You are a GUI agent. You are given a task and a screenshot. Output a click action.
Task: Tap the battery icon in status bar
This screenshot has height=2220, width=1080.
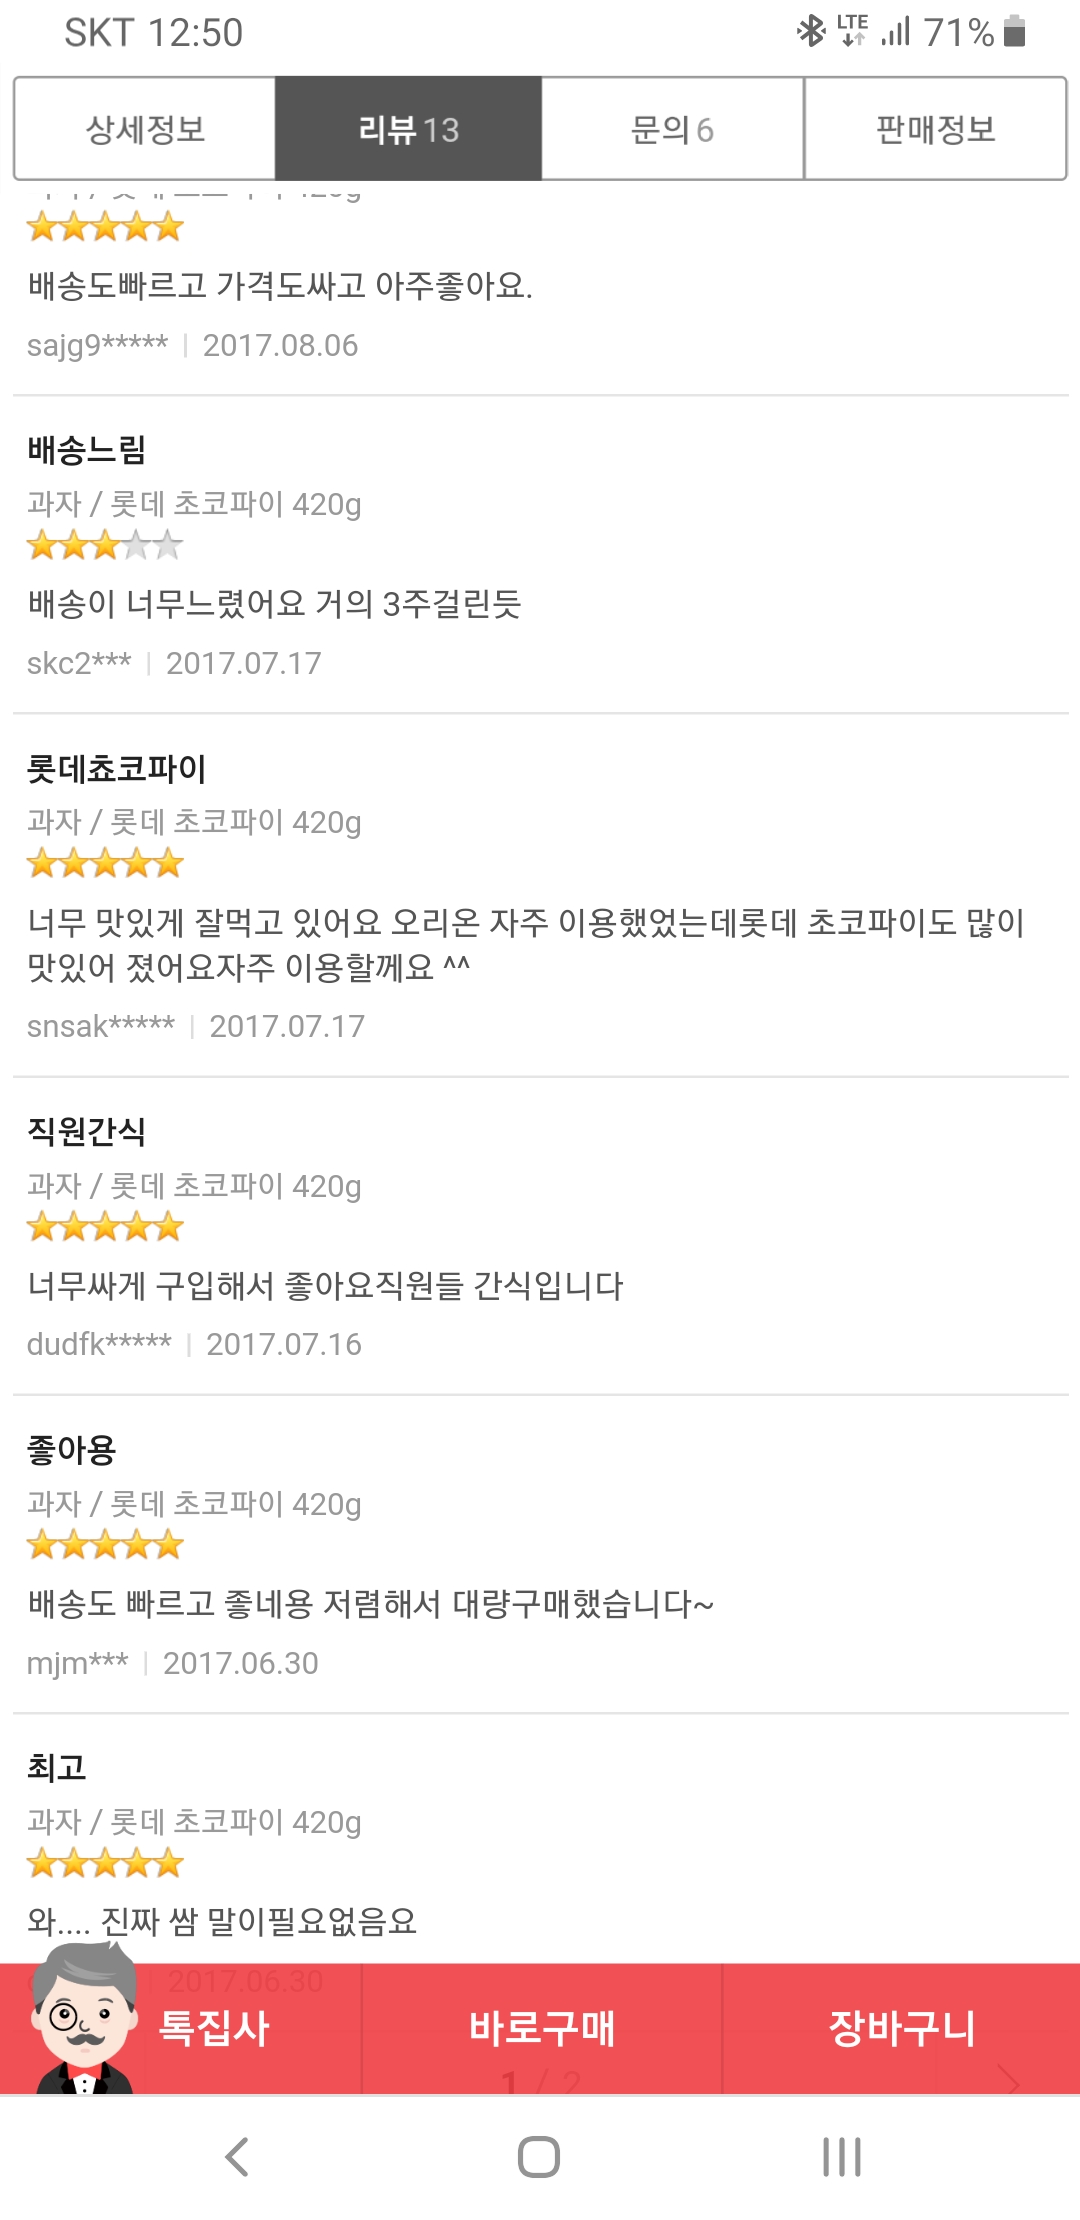(1015, 31)
